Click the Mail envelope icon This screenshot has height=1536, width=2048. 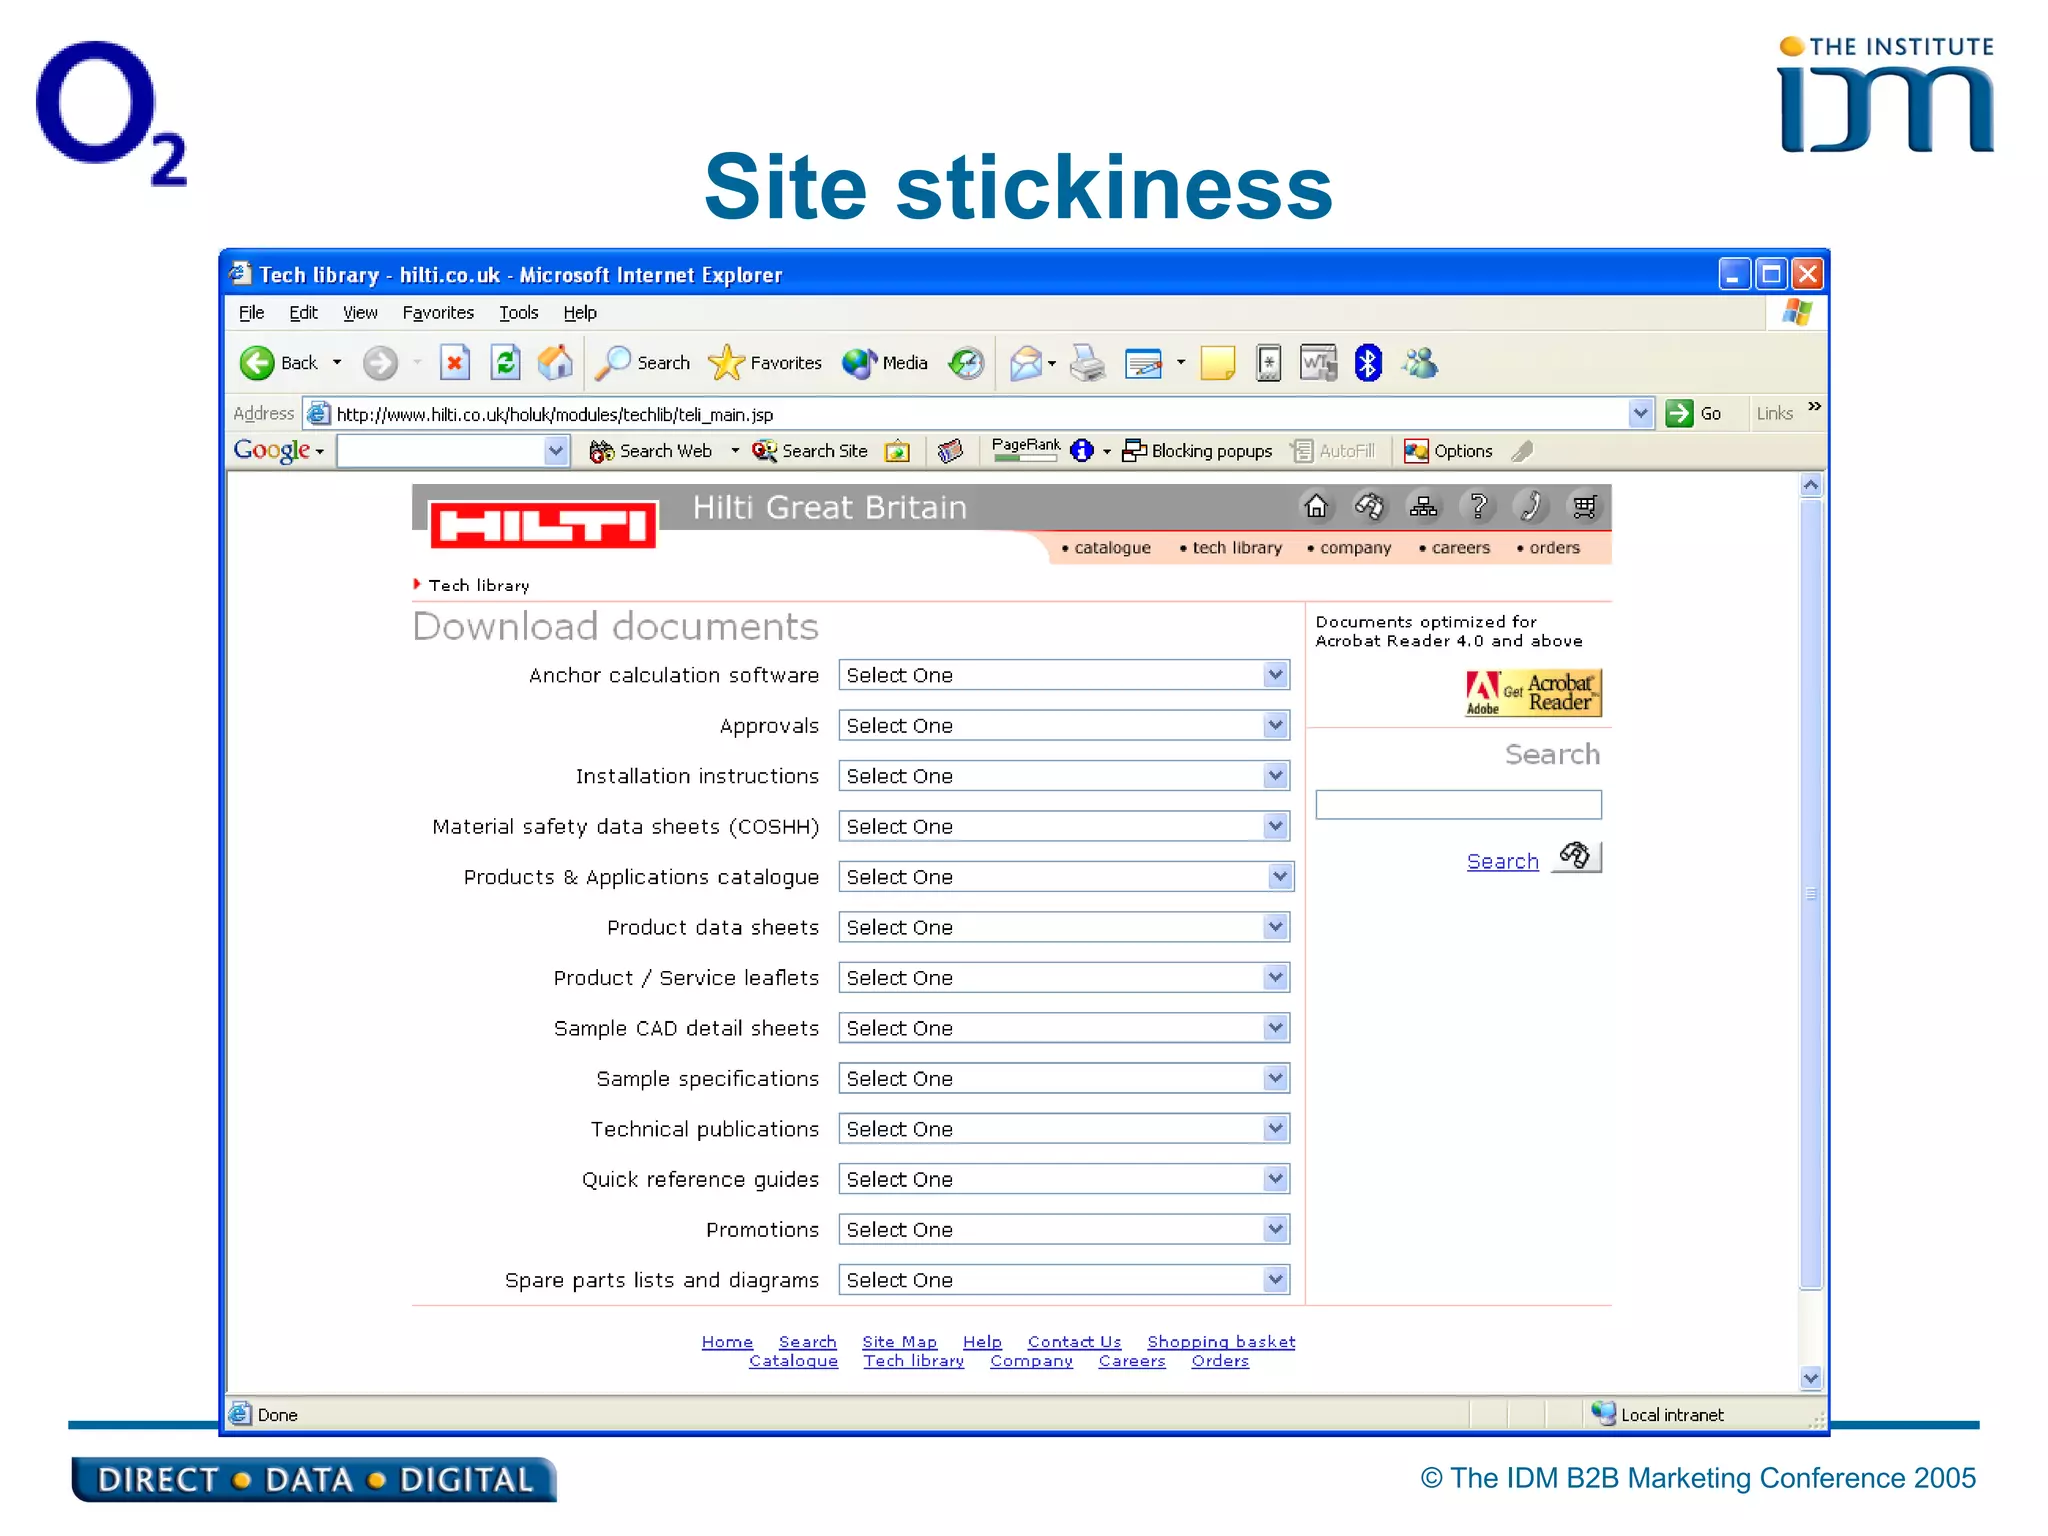[1026, 363]
